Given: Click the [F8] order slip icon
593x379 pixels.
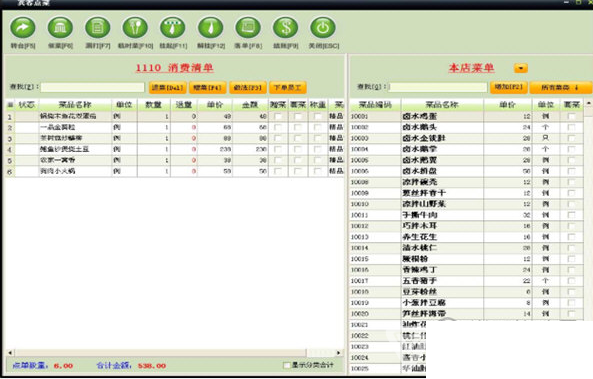Looking at the screenshot, I should (x=248, y=28).
